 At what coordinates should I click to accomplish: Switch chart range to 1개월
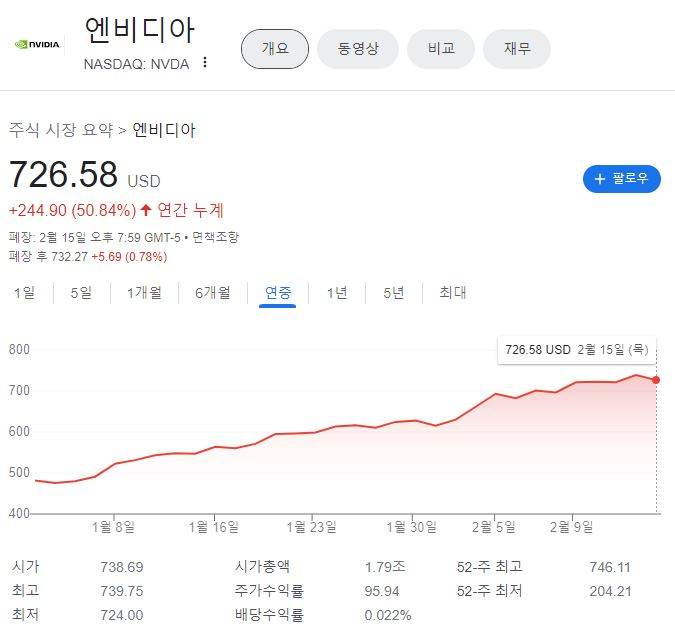pyautogui.click(x=144, y=293)
